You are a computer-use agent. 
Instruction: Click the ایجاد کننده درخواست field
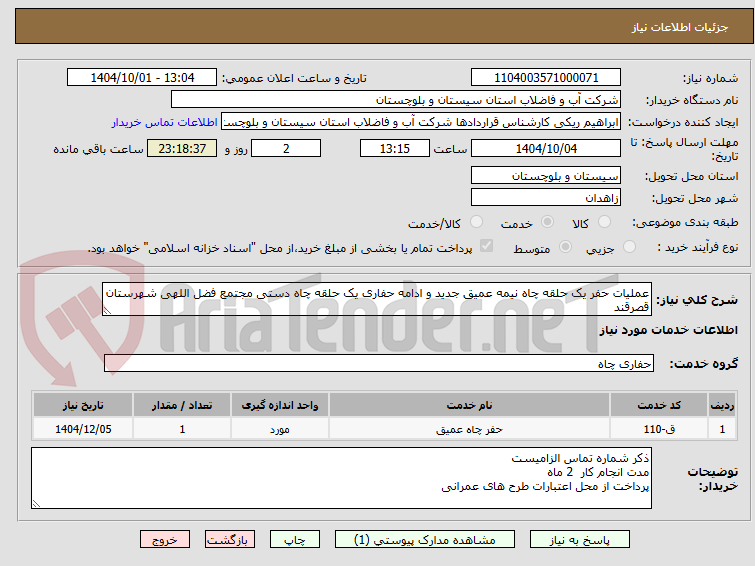click(x=421, y=122)
